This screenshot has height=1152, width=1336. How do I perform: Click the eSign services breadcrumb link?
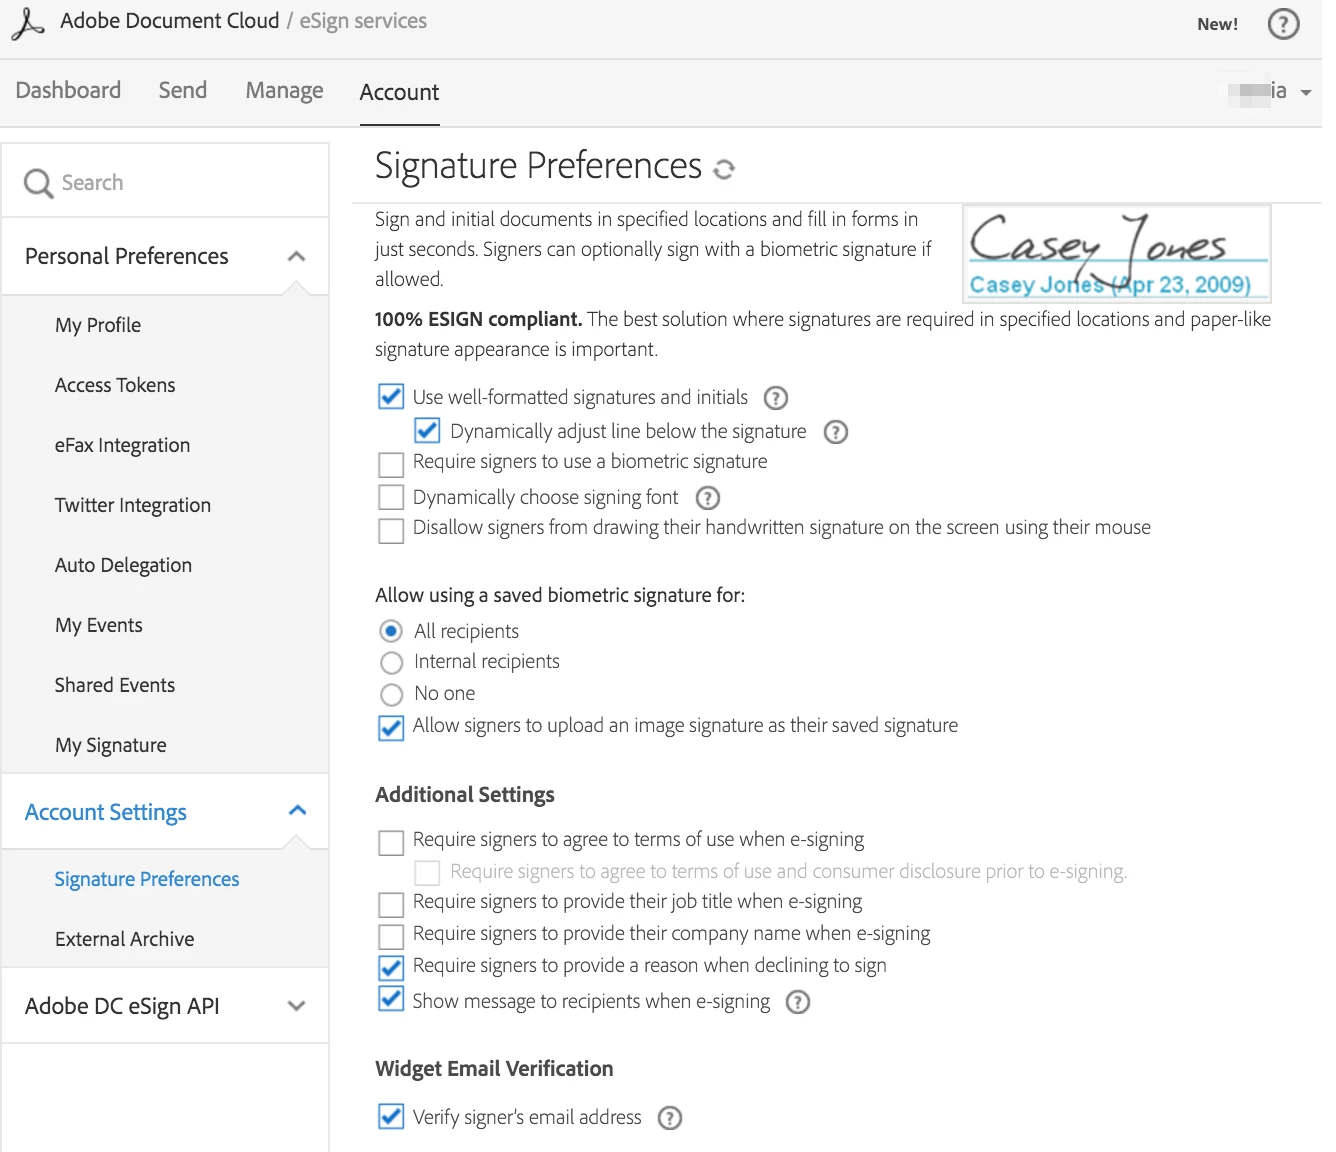(x=363, y=21)
